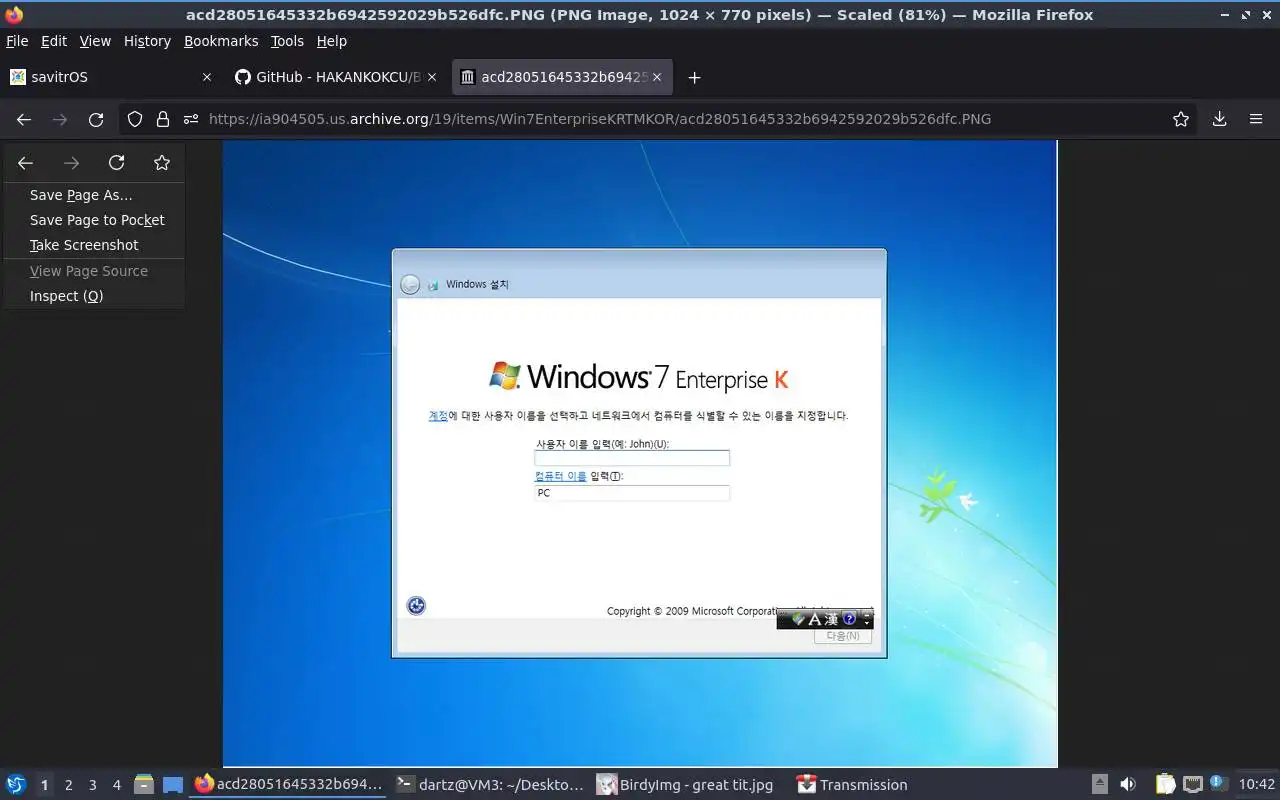This screenshot has height=800, width=1280.
Task: Switch to the savitrOS tab
Action: click(x=110, y=77)
